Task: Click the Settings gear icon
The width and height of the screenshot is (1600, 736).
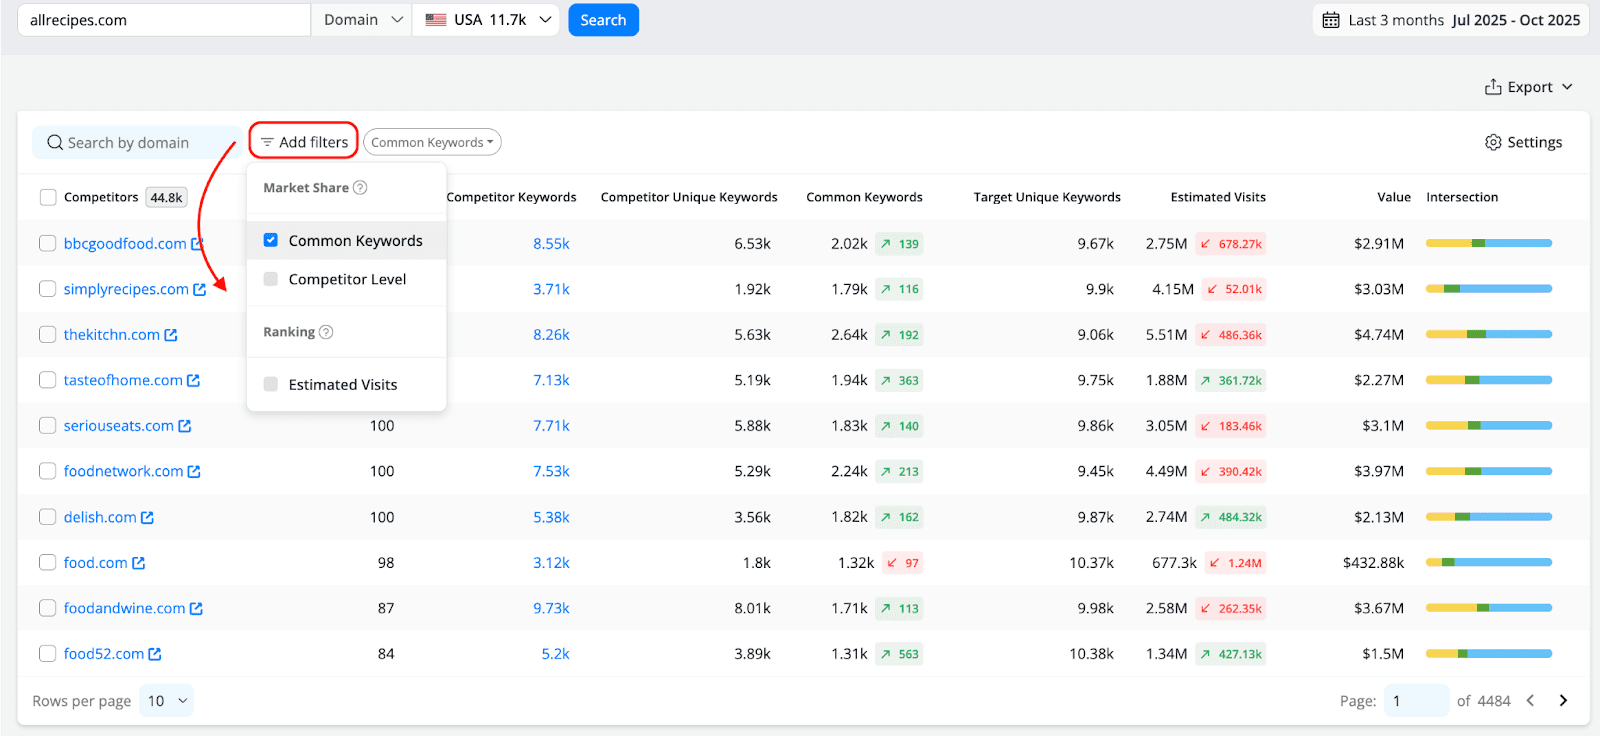Action: 1493,142
